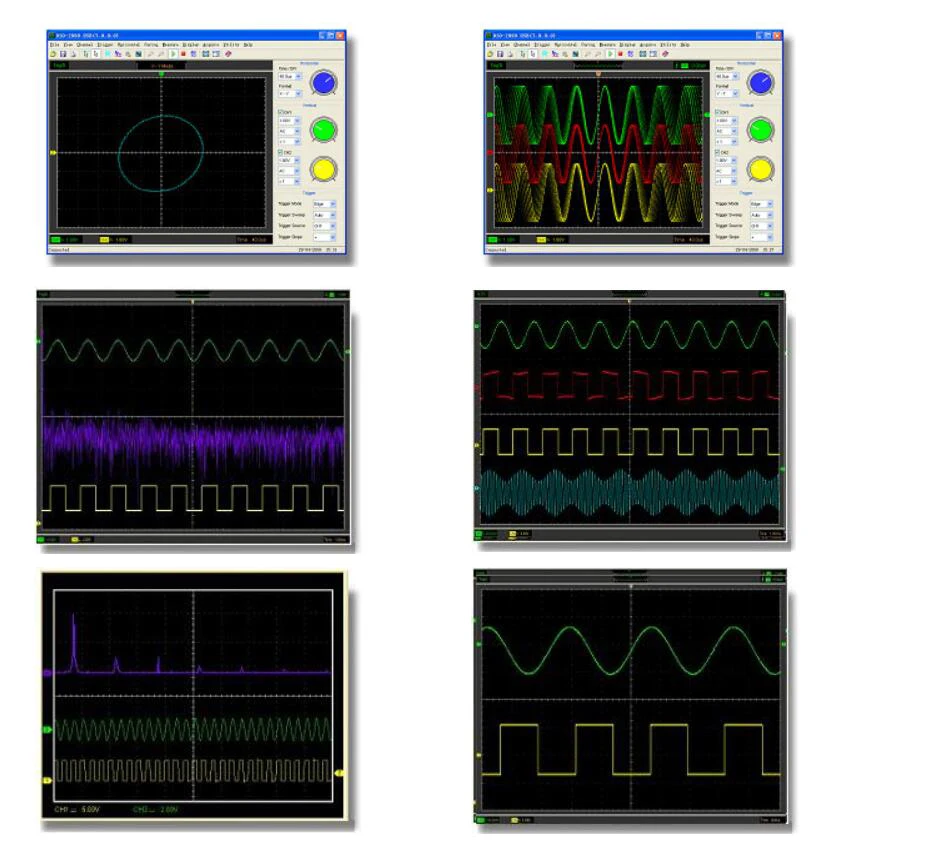The width and height of the screenshot is (927, 858).
Task: Open the File menu in the ellipse window
Action: 54,44
